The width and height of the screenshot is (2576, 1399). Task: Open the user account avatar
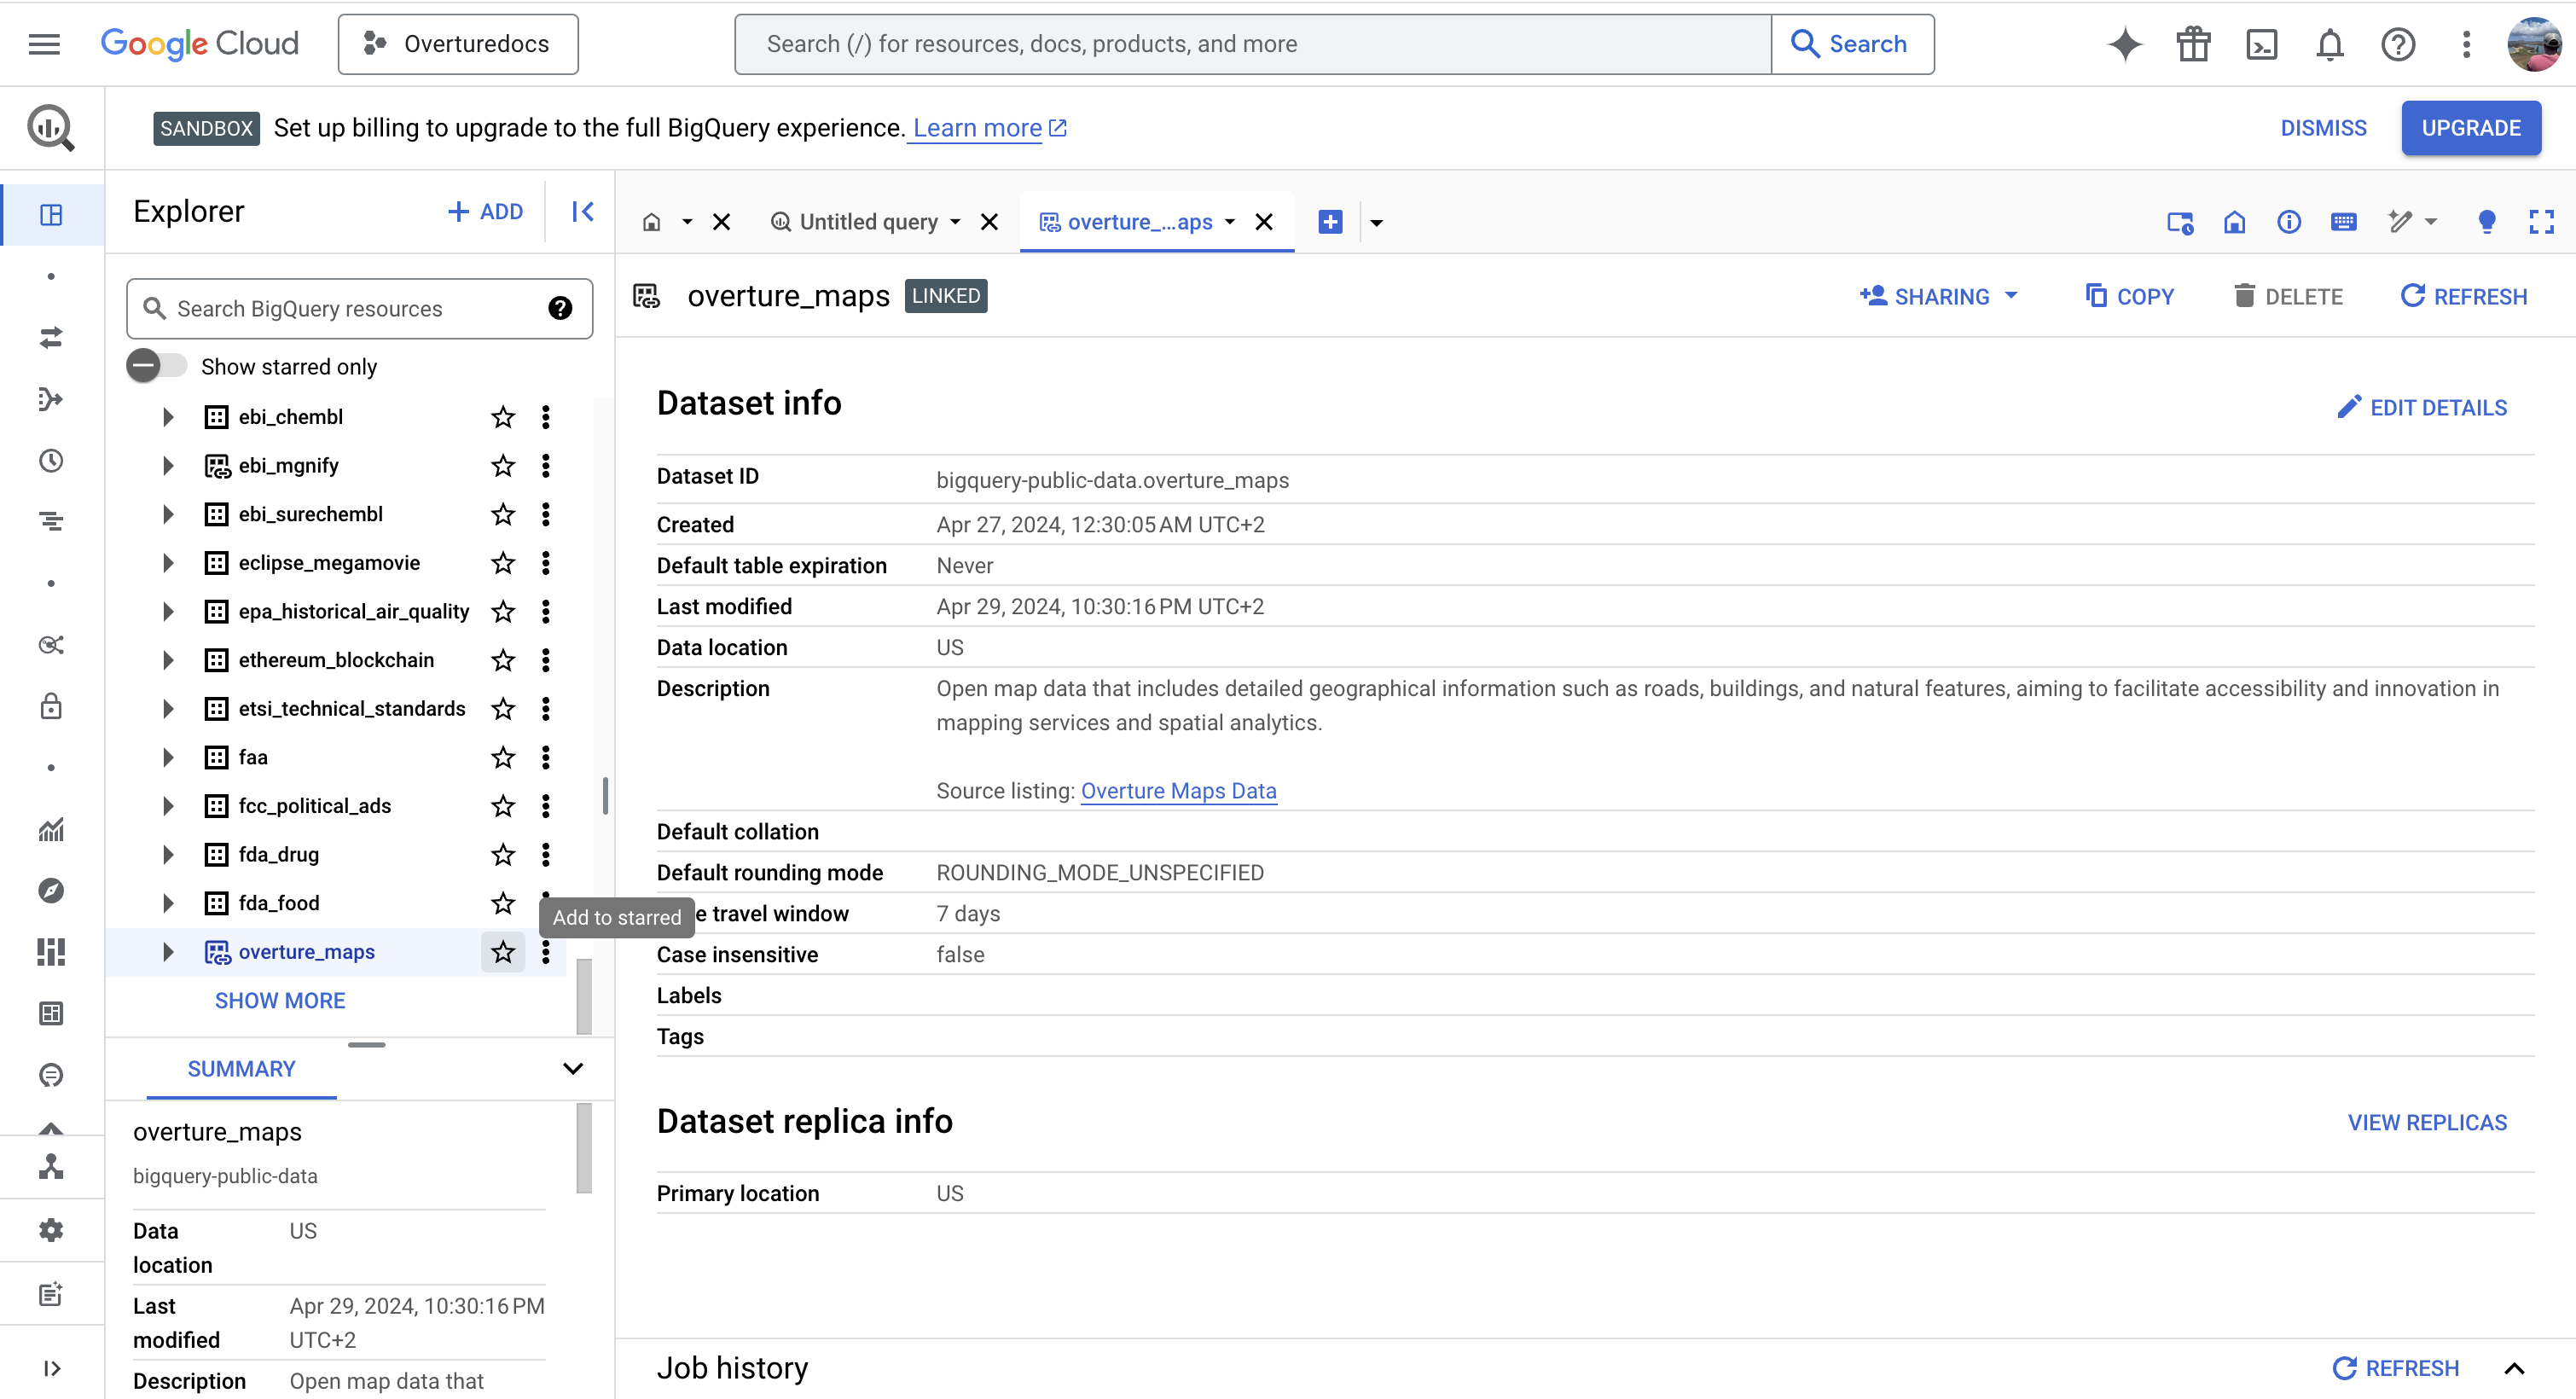2533,44
